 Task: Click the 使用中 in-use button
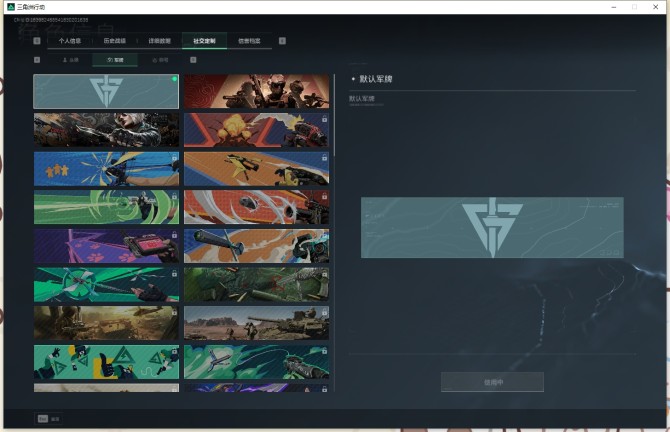click(x=492, y=382)
